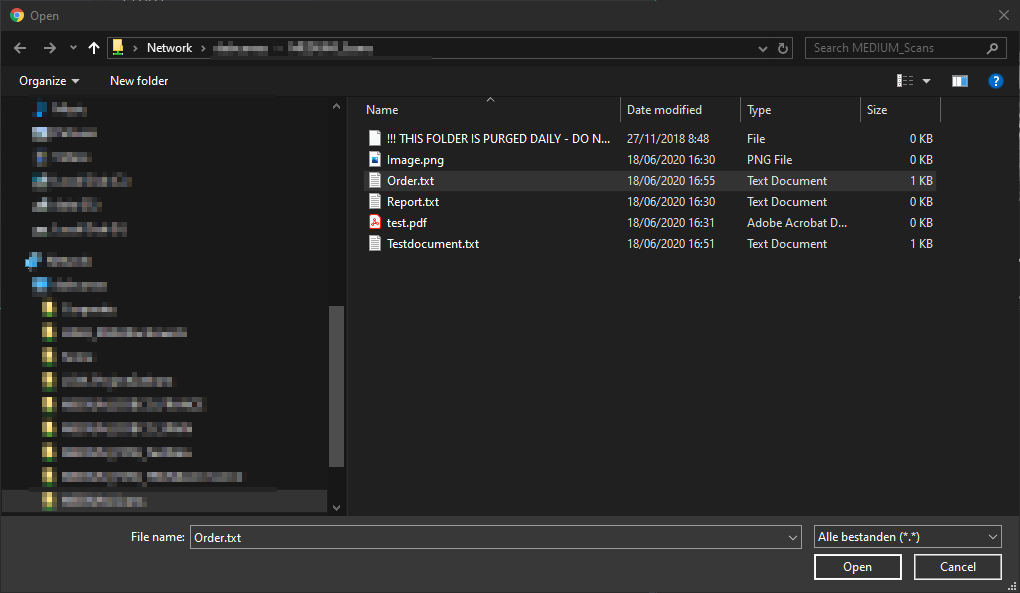Toggle the preview pane icon
Image resolution: width=1020 pixels, height=593 pixels.
(x=960, y=81)
